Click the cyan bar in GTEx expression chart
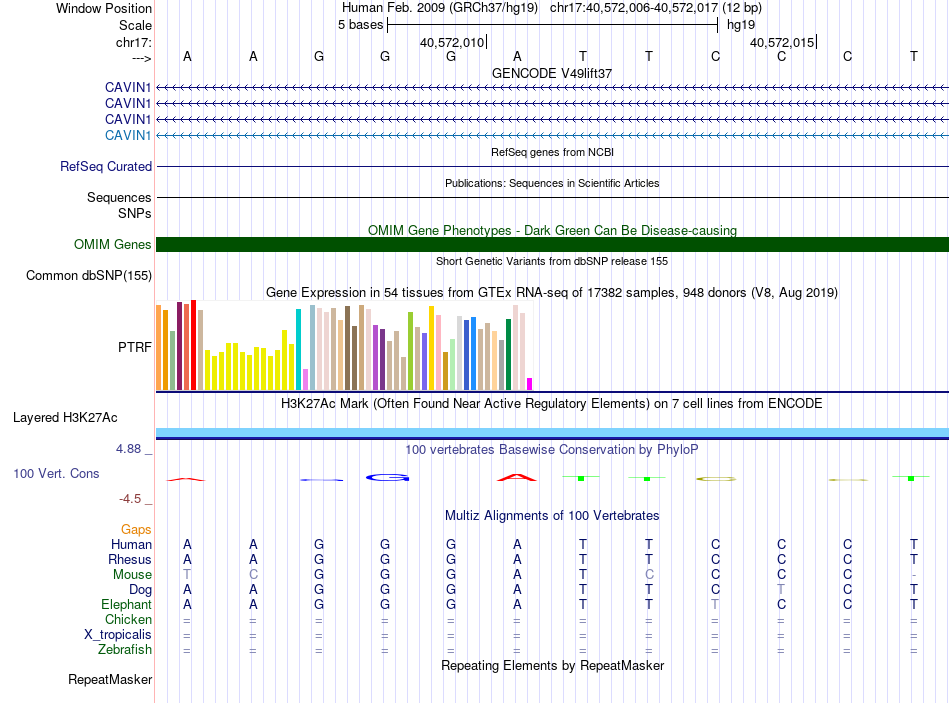This screenshot has width=950, height=703. (299, 349)
